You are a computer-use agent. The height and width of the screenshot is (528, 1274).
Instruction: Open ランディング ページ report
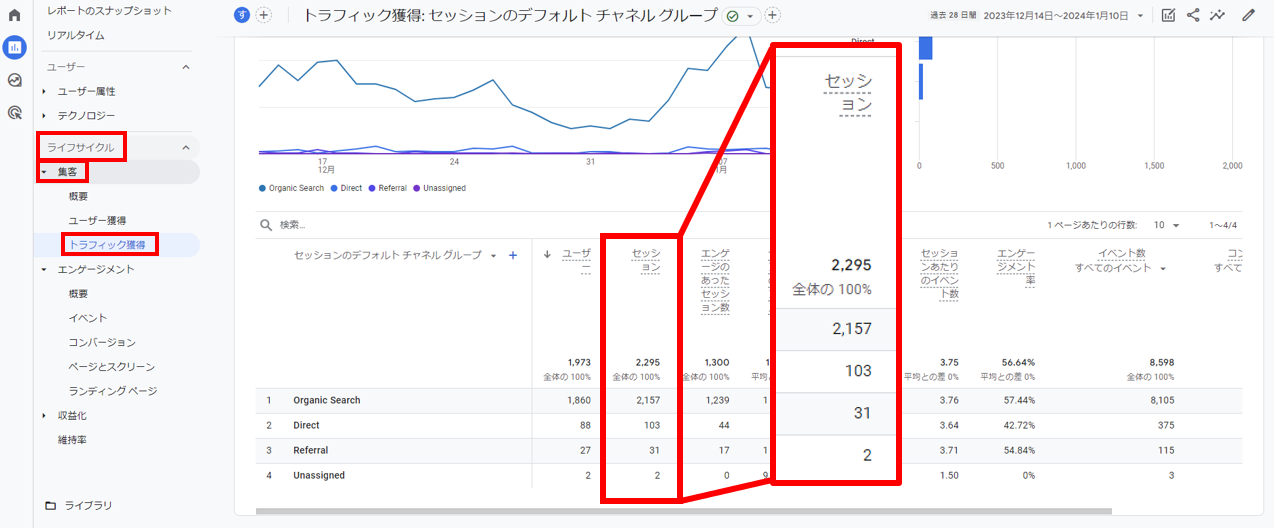click(x=112, y=391)
